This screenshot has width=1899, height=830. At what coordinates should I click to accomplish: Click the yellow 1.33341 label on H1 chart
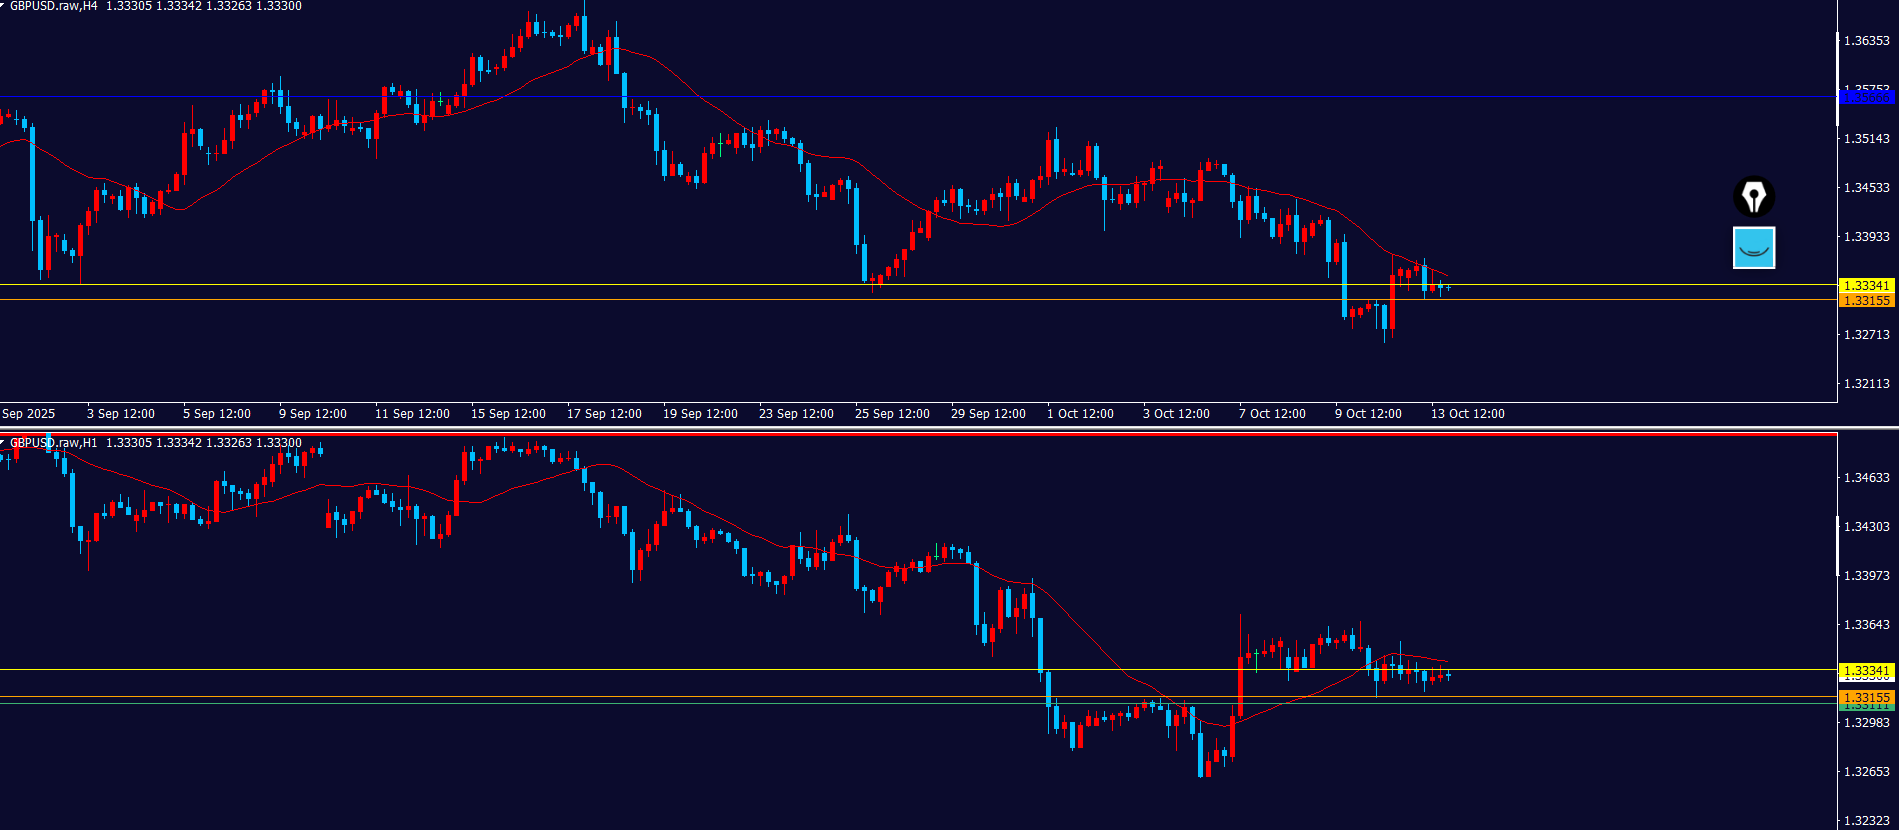tap(1867, 671)
